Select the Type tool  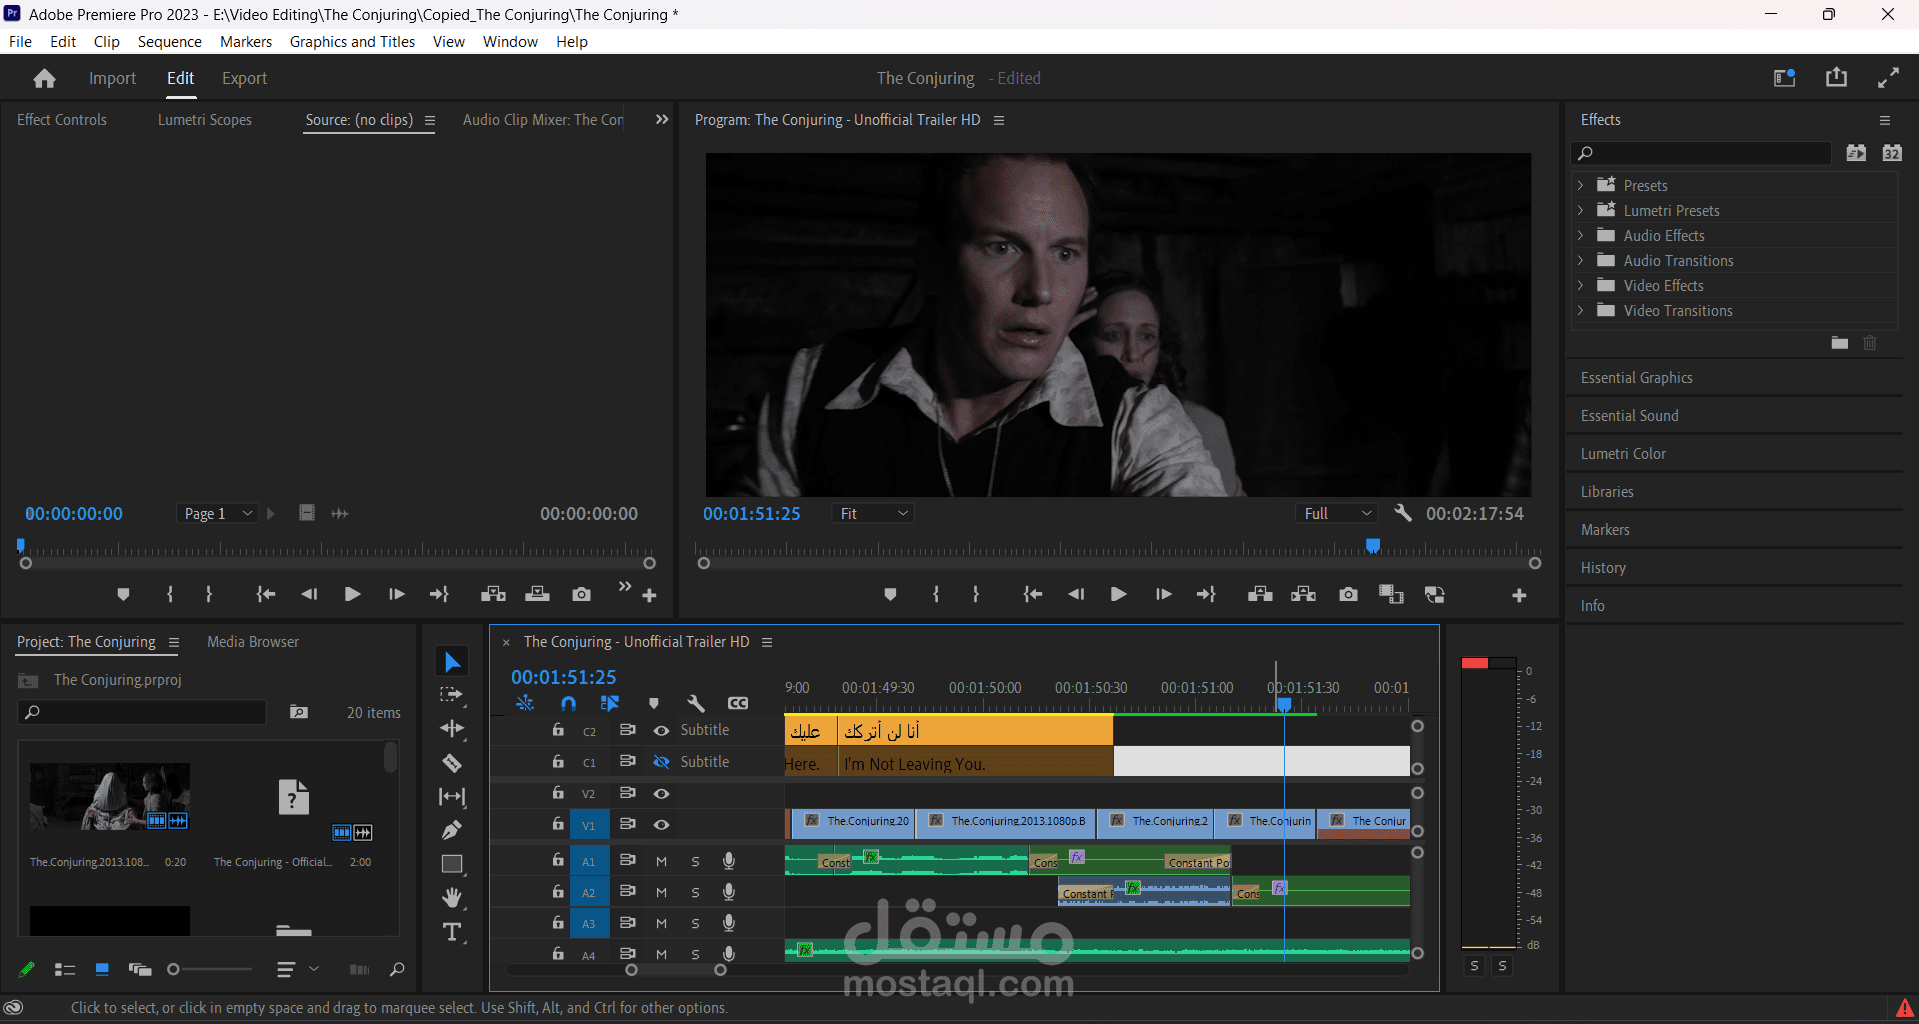(452, 932)
